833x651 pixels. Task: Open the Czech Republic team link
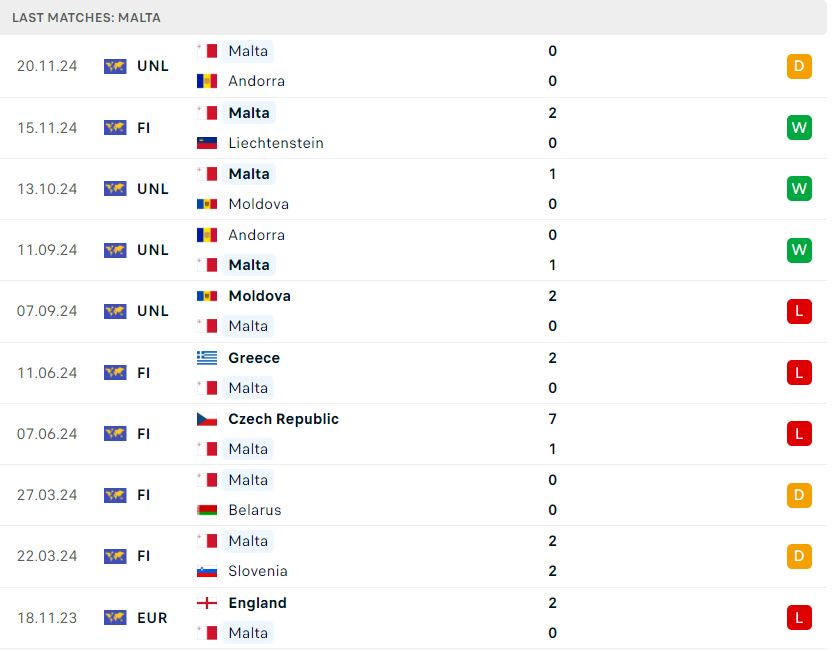click(x=283, y=419)
